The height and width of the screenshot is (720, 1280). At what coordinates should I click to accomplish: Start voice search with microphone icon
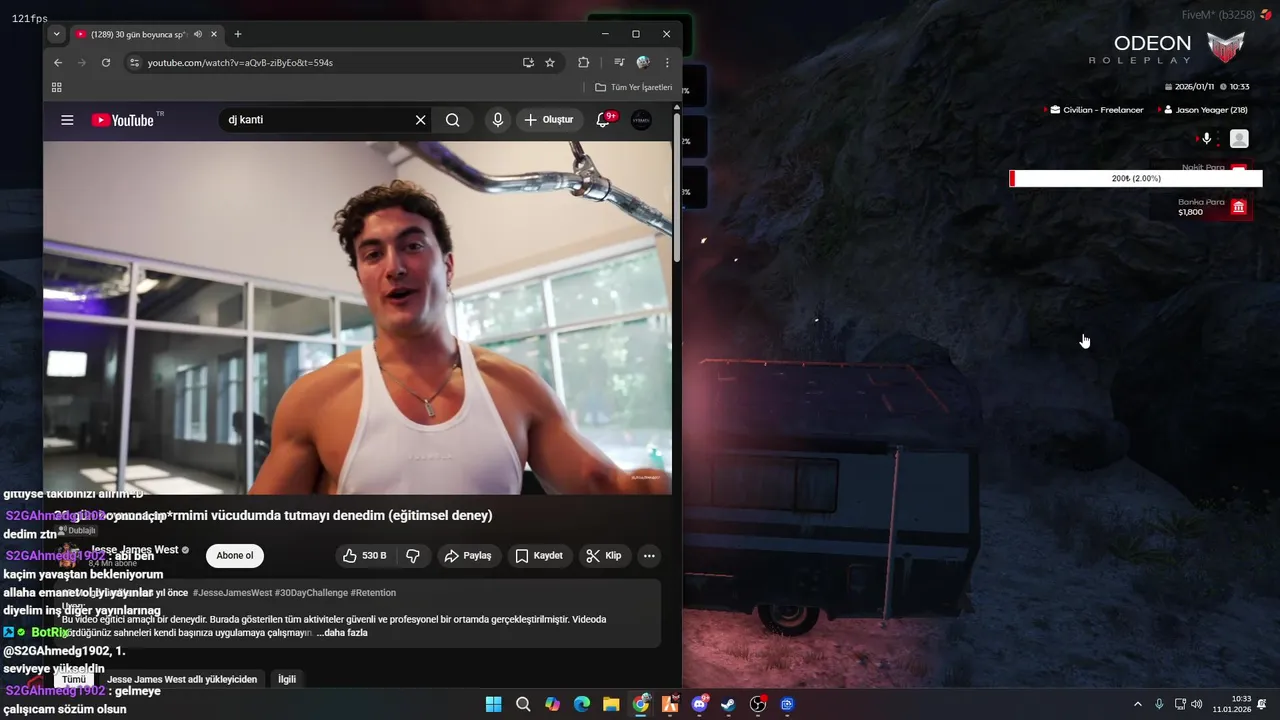click(497, 120)
